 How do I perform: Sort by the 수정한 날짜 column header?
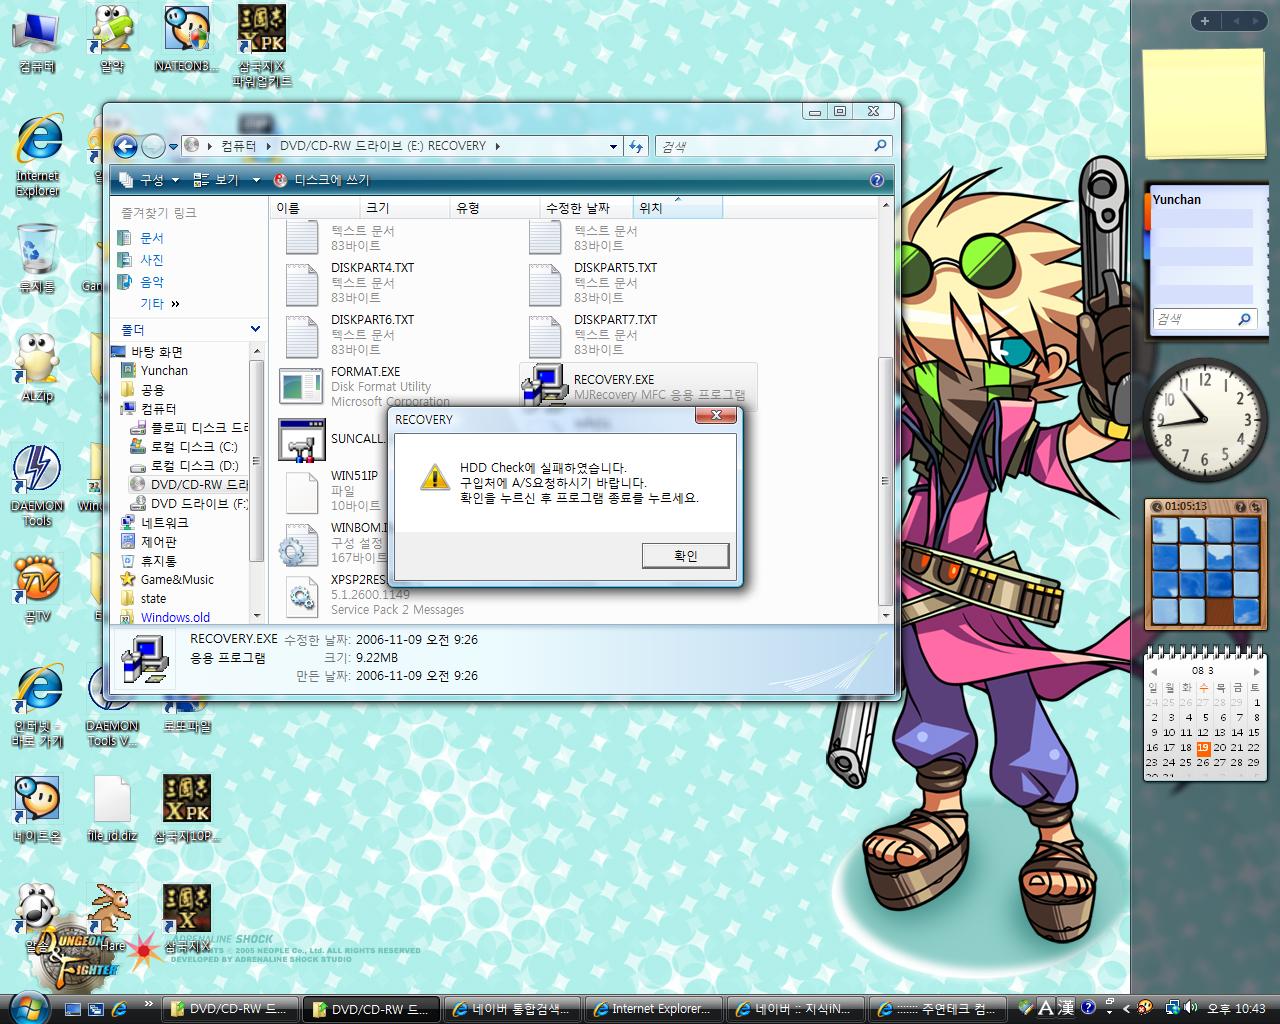point(585,208)
